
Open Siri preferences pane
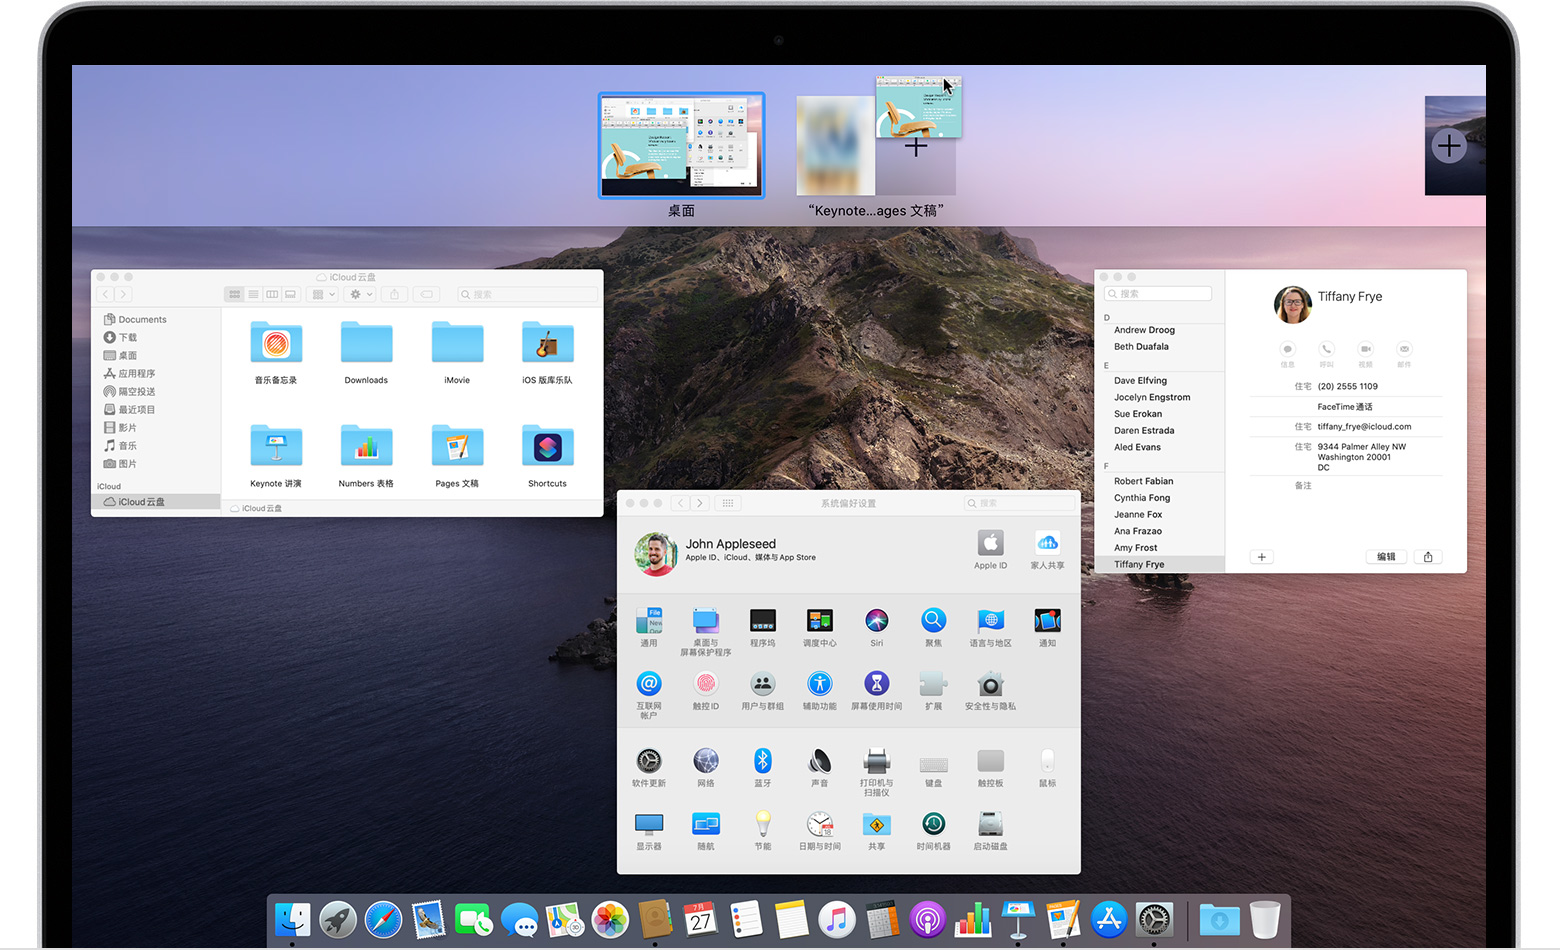876,622
